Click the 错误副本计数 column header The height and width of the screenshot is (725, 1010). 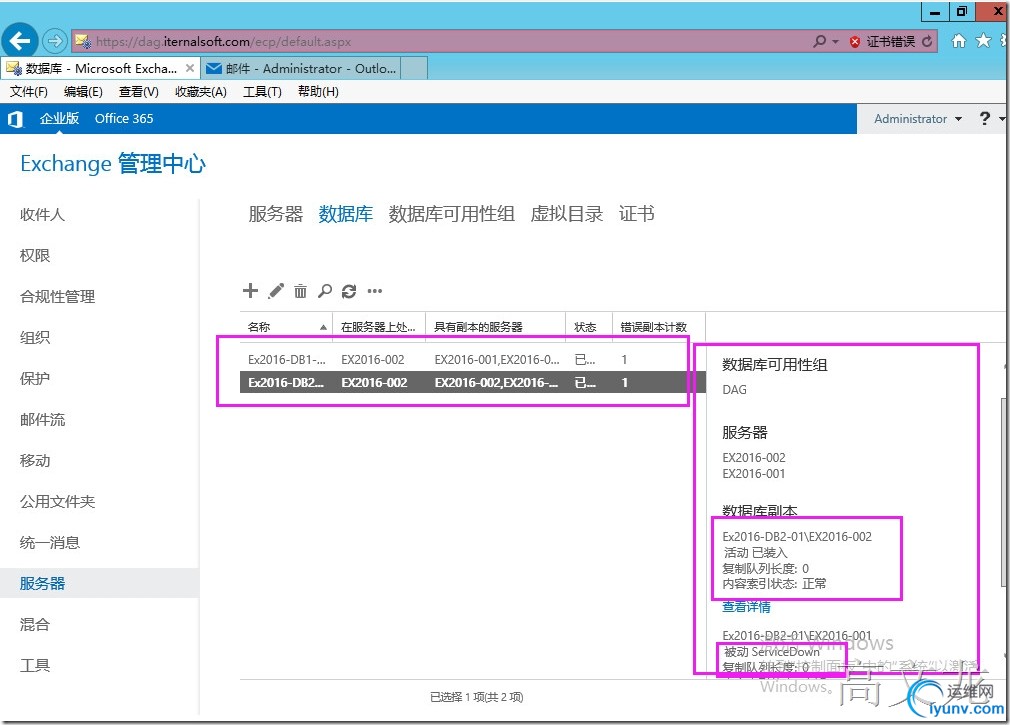(658, 327)
